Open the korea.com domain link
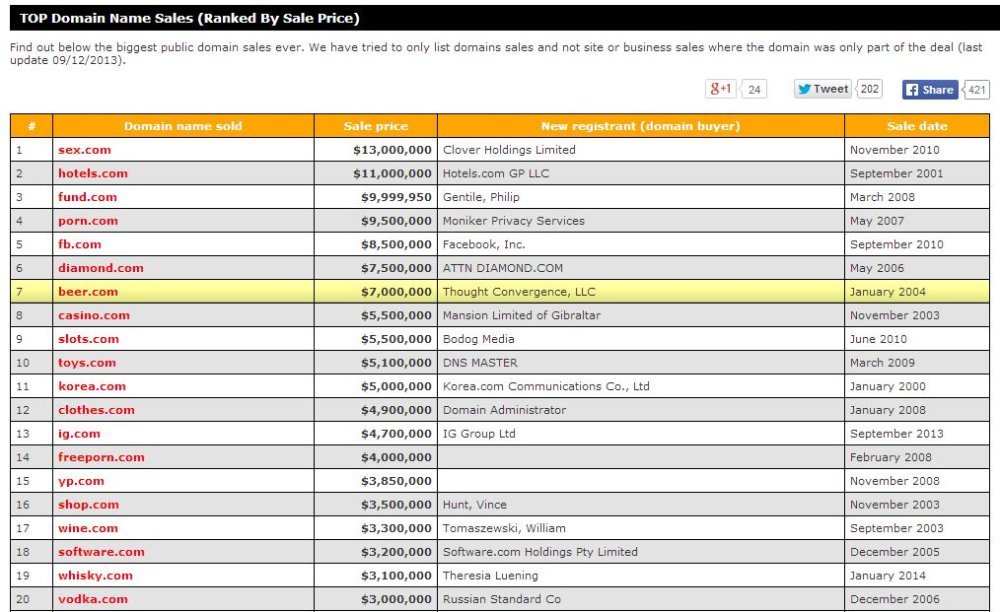The image size is (1000, 612). [92, 386]
